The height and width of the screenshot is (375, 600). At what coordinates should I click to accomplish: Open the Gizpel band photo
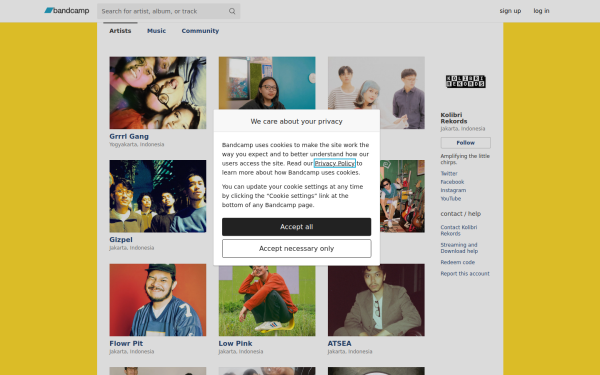[158, 196]
